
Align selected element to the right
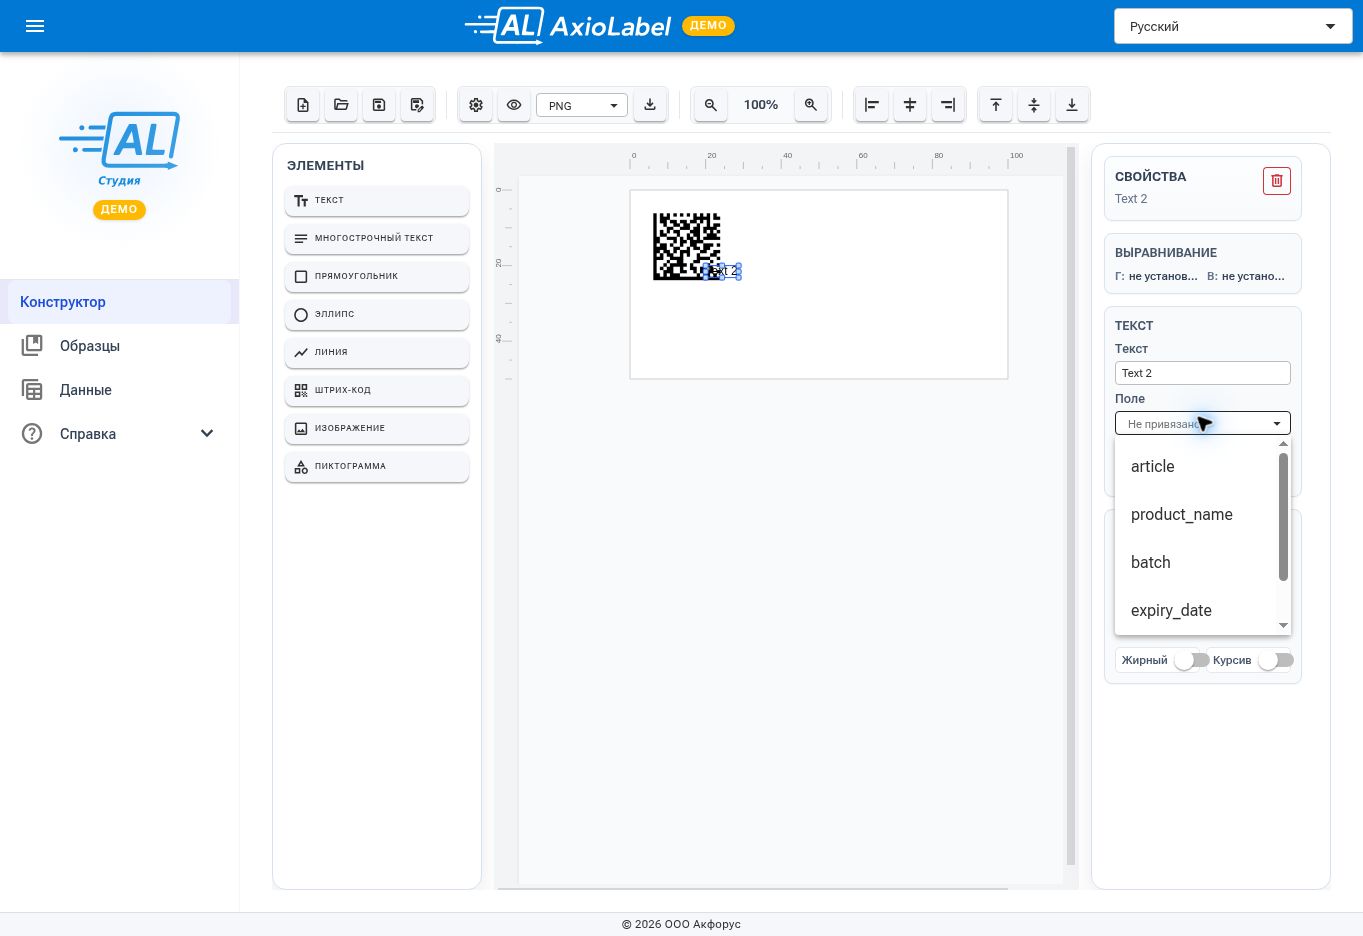[x=948, y=105]
